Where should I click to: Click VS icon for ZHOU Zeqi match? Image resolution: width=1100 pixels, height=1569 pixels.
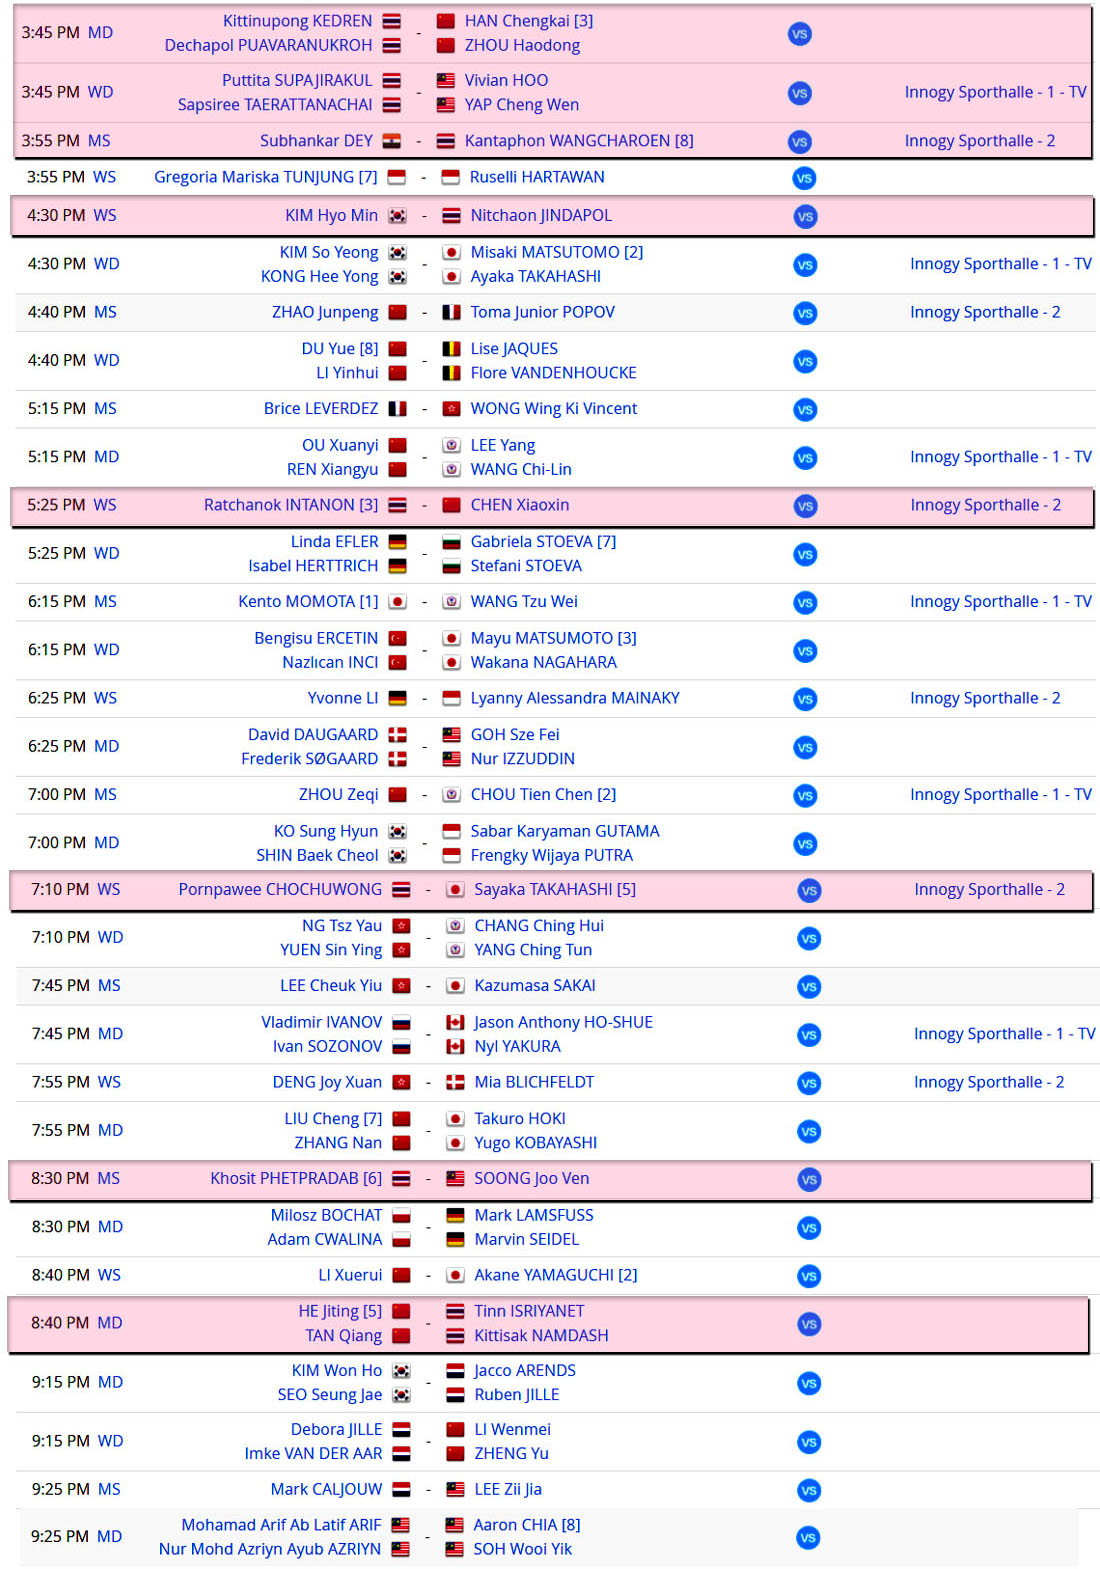tap(805, 796)
